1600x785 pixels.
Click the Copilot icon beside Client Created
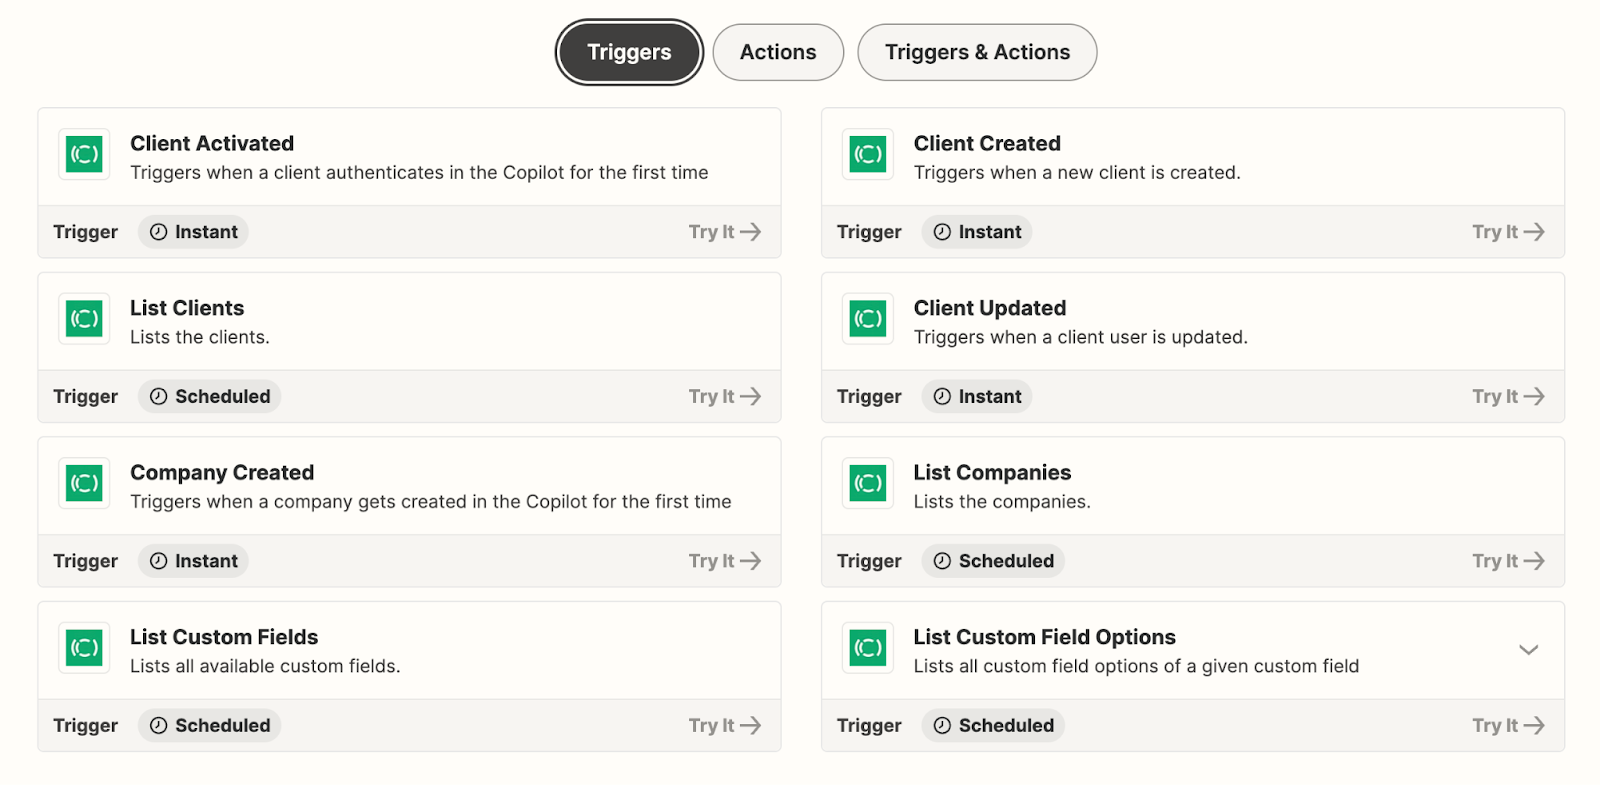click(868, 154)
